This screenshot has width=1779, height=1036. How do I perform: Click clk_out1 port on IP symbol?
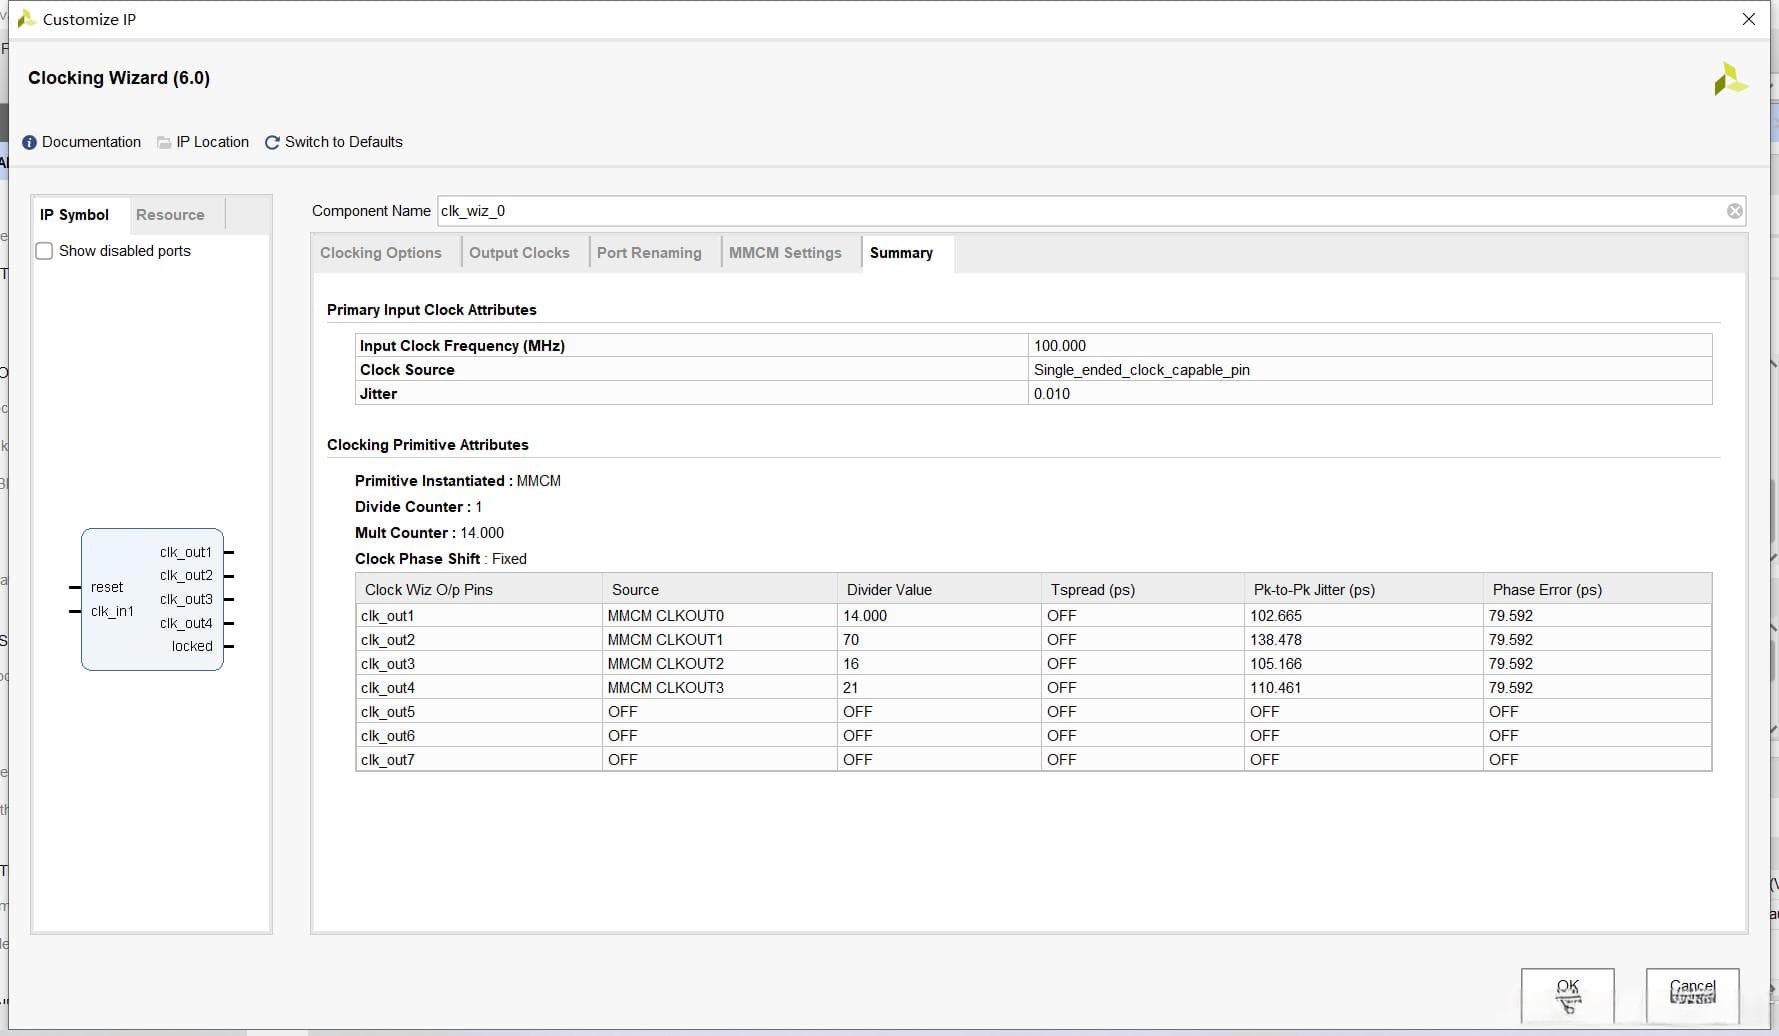[x=186, y=552]
